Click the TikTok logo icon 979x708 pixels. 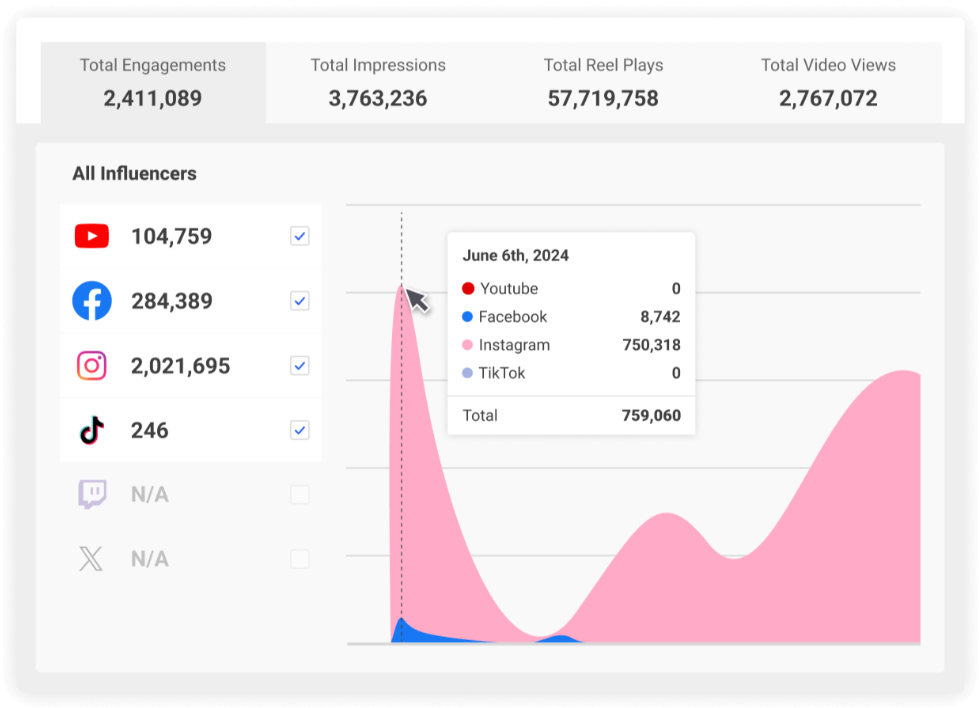(x=92, y=430)
